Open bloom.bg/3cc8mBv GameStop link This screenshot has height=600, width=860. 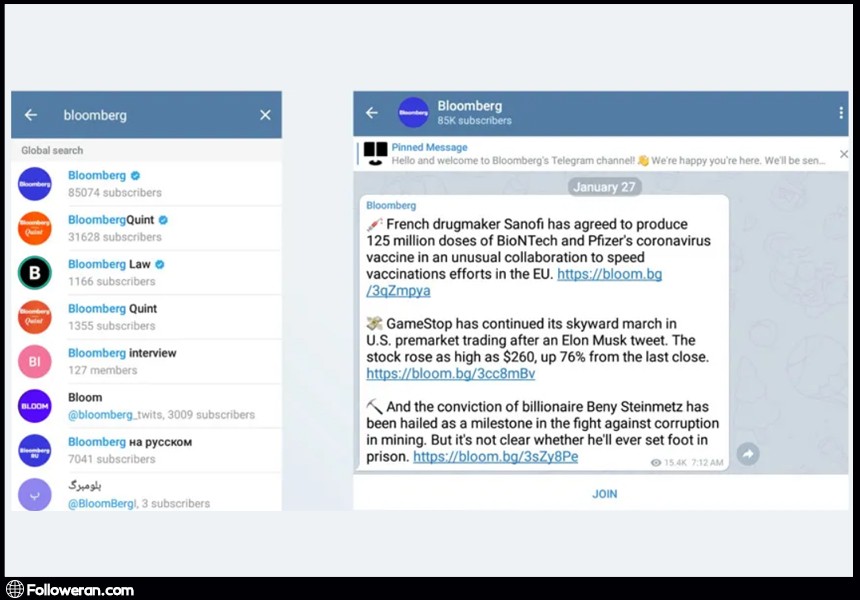450,374
